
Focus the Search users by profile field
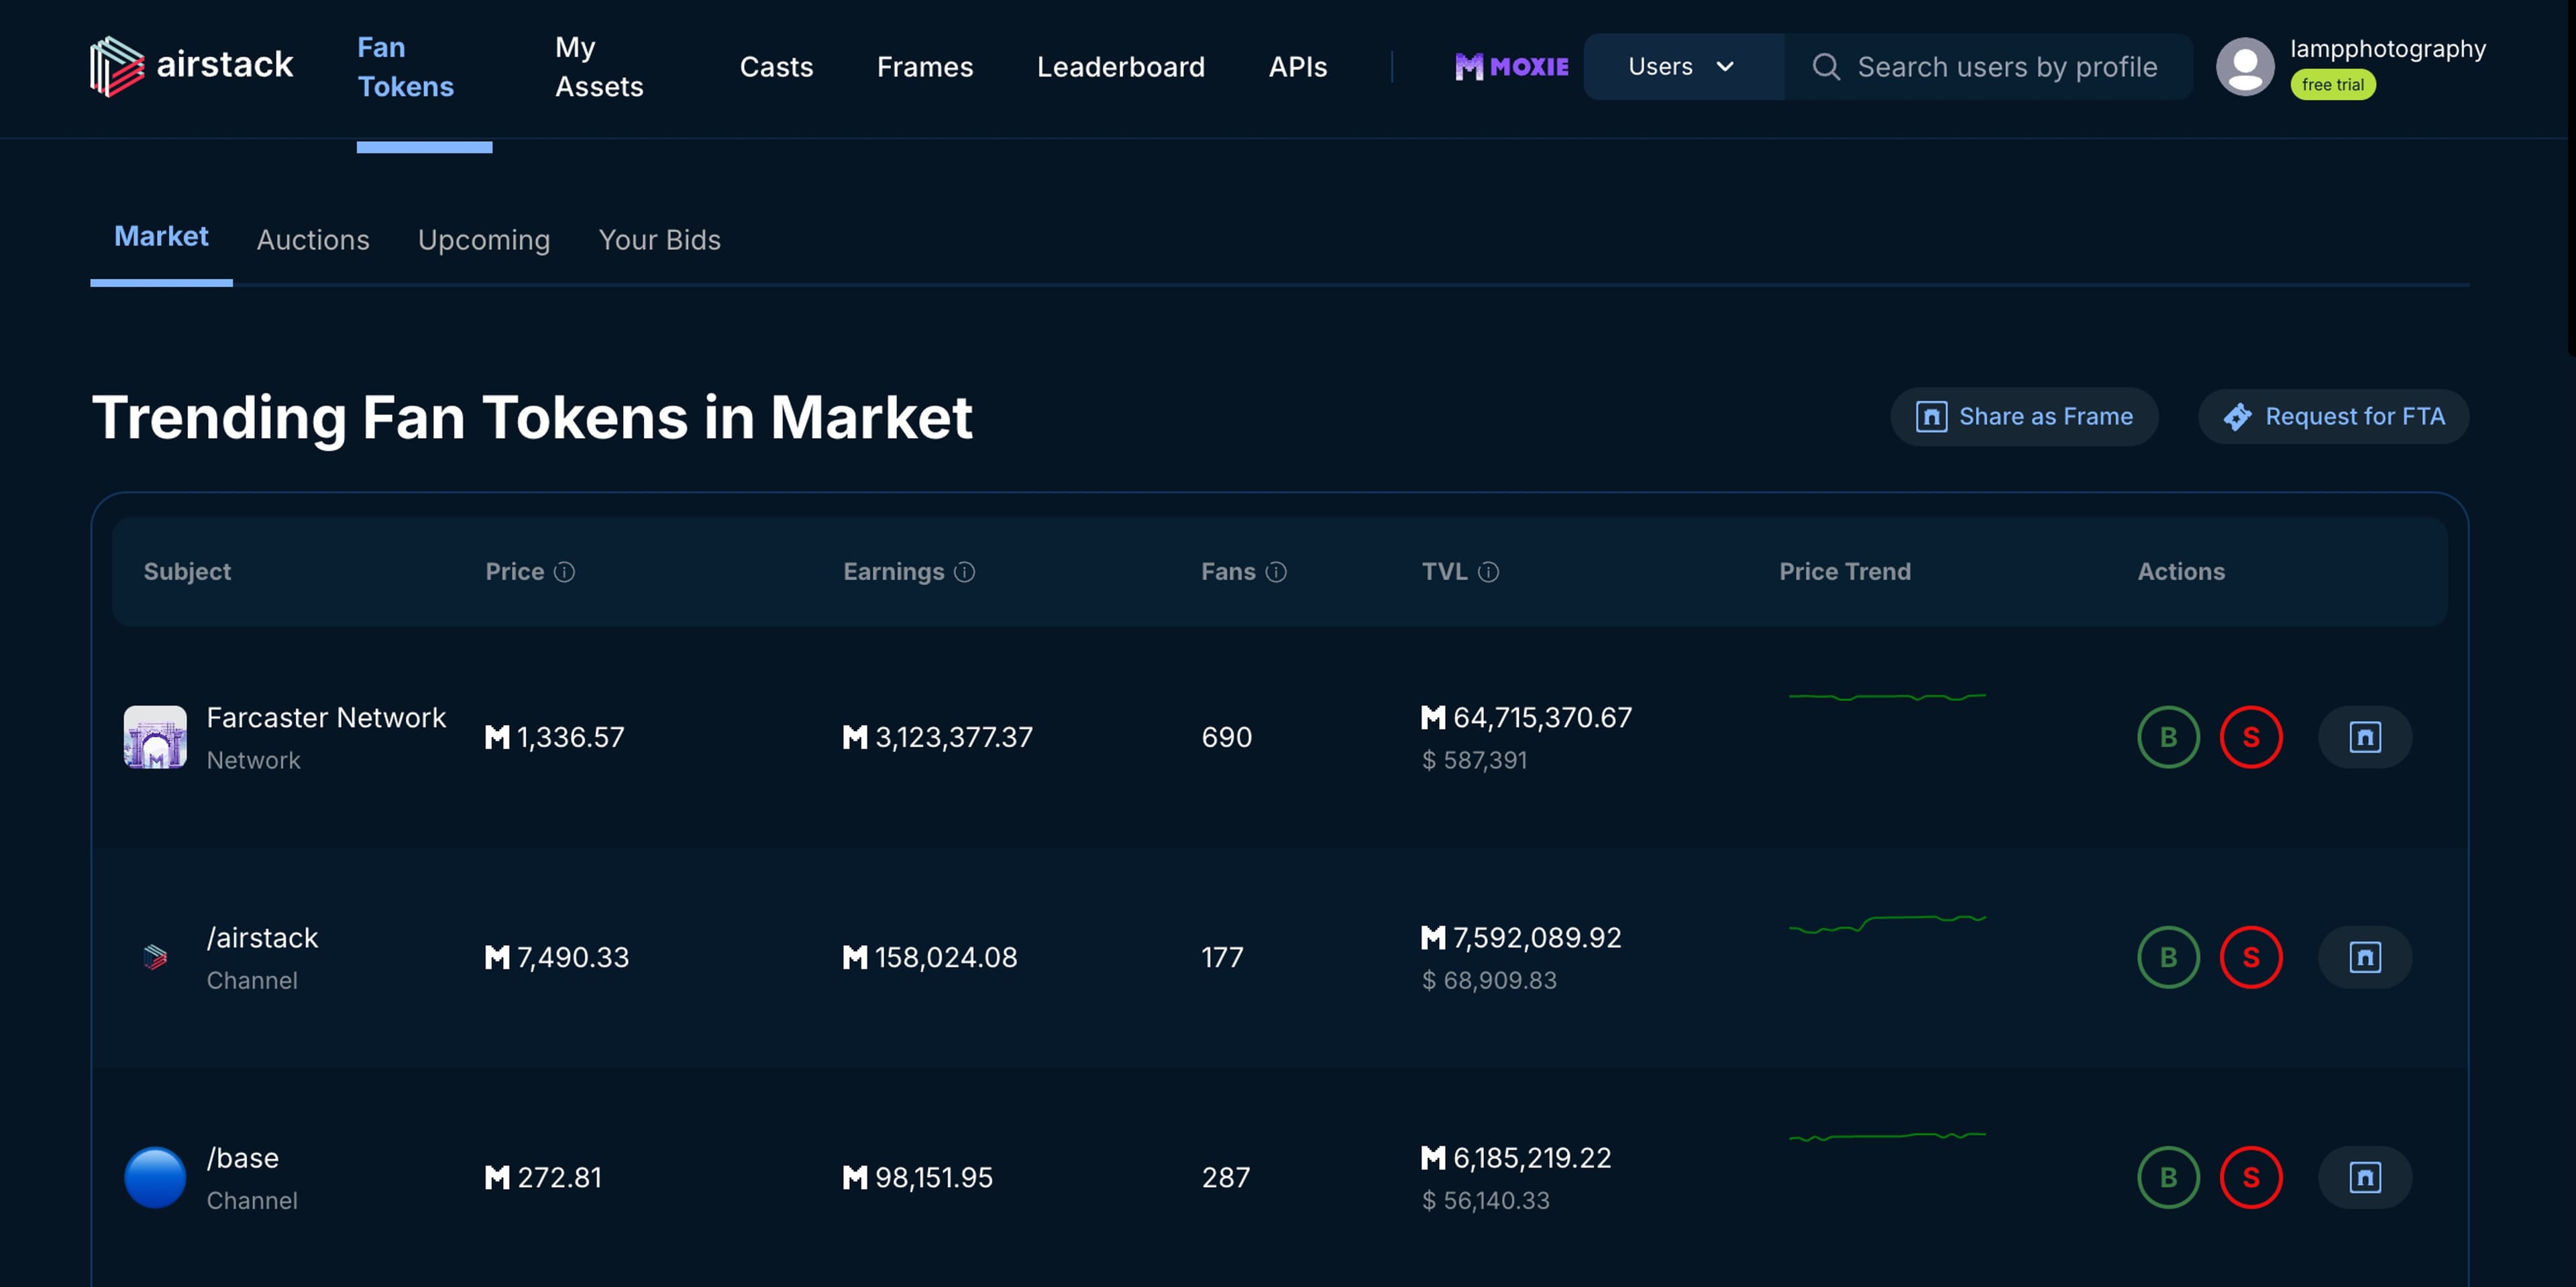tap(1988, 66)
